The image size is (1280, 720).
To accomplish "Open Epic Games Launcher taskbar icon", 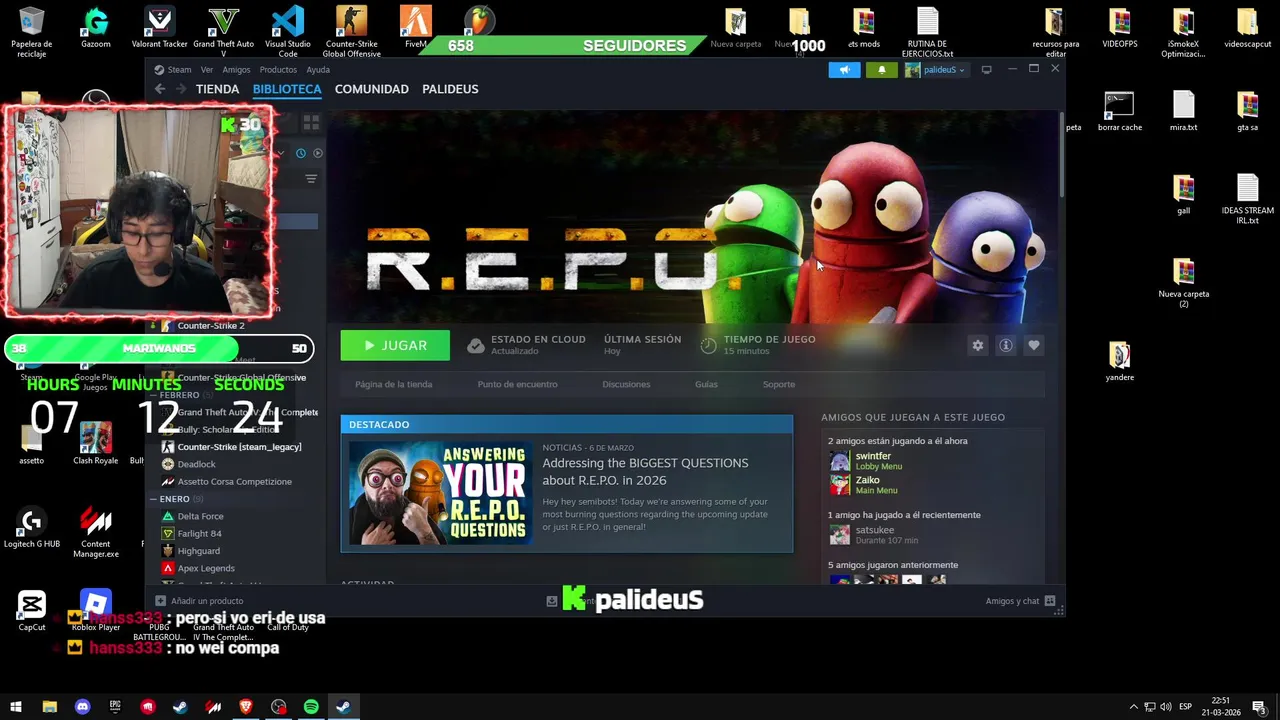I will tap(115, 707).
